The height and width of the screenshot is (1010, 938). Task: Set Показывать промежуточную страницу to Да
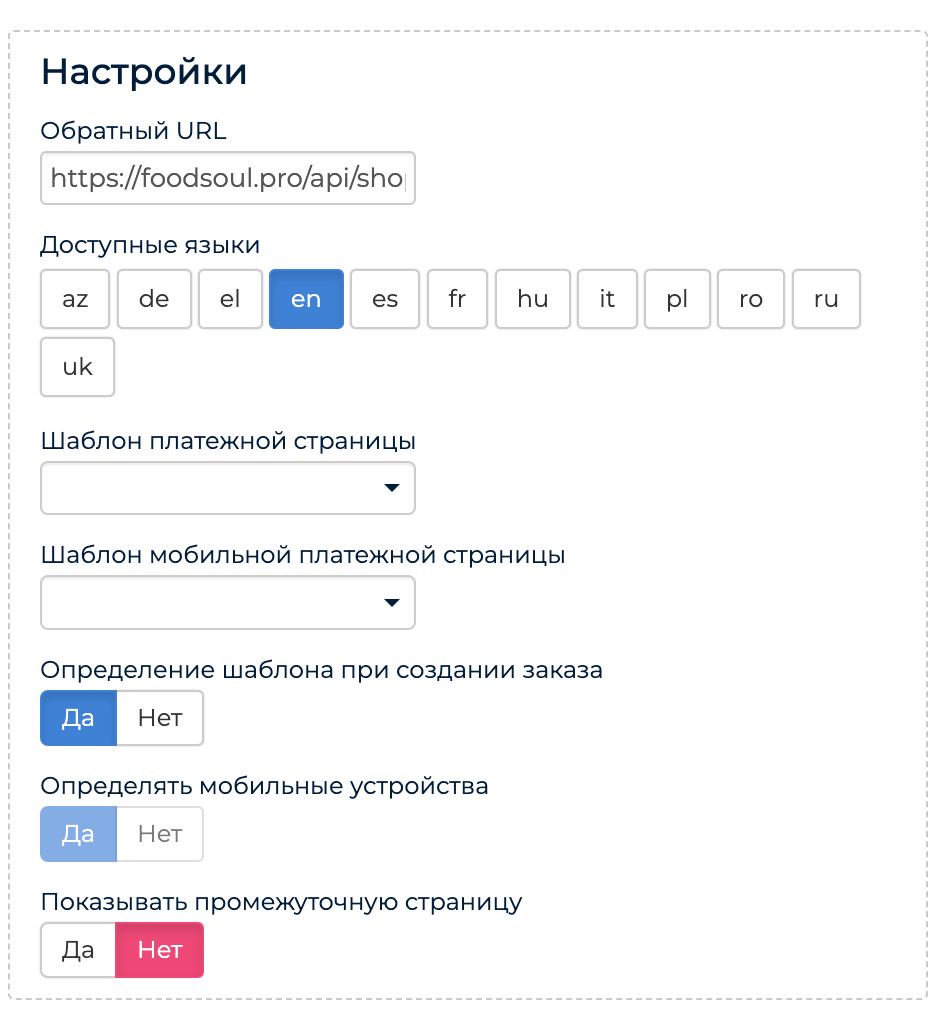coord(78,949)
